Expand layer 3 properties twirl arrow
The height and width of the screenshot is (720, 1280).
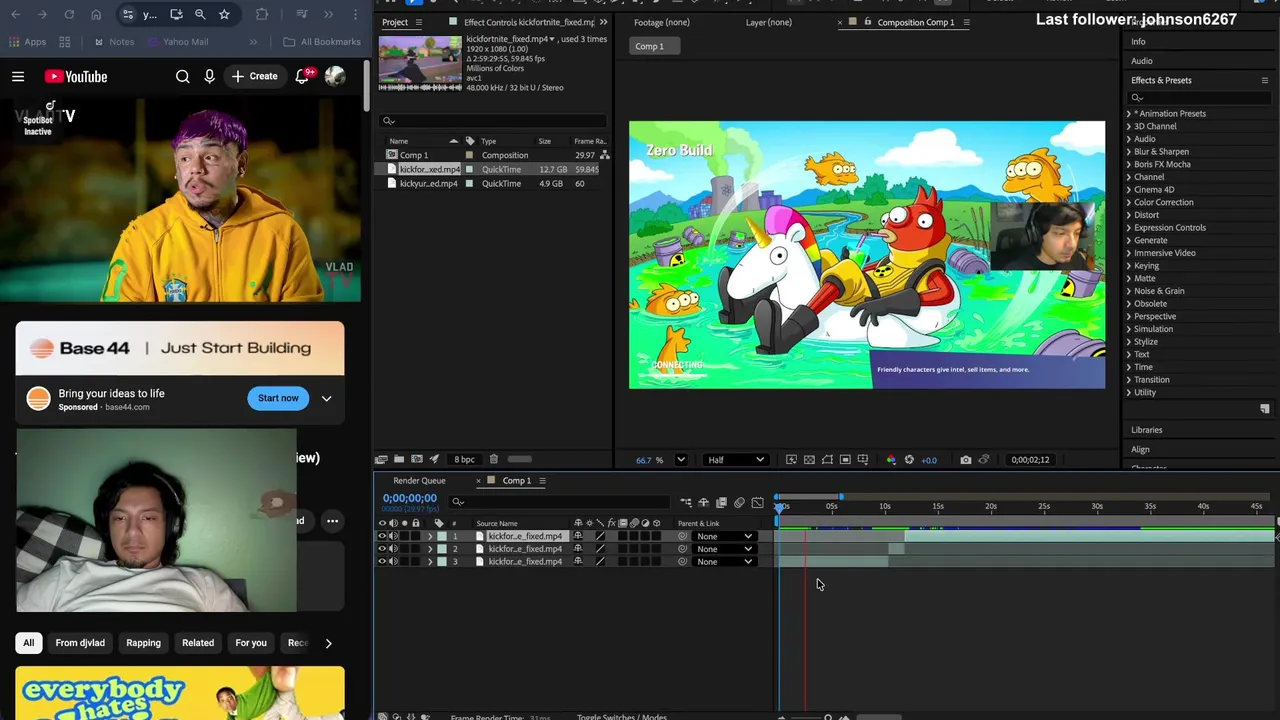click(x=430, y=562)
